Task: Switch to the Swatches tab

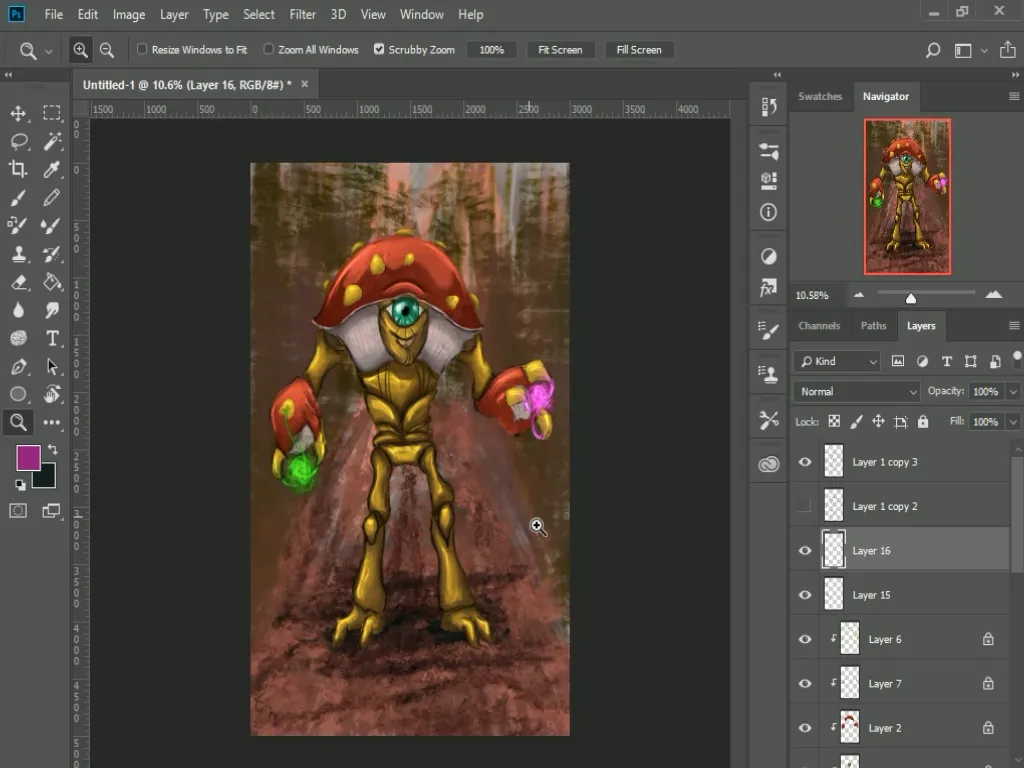Action: (x=820, y=96)
